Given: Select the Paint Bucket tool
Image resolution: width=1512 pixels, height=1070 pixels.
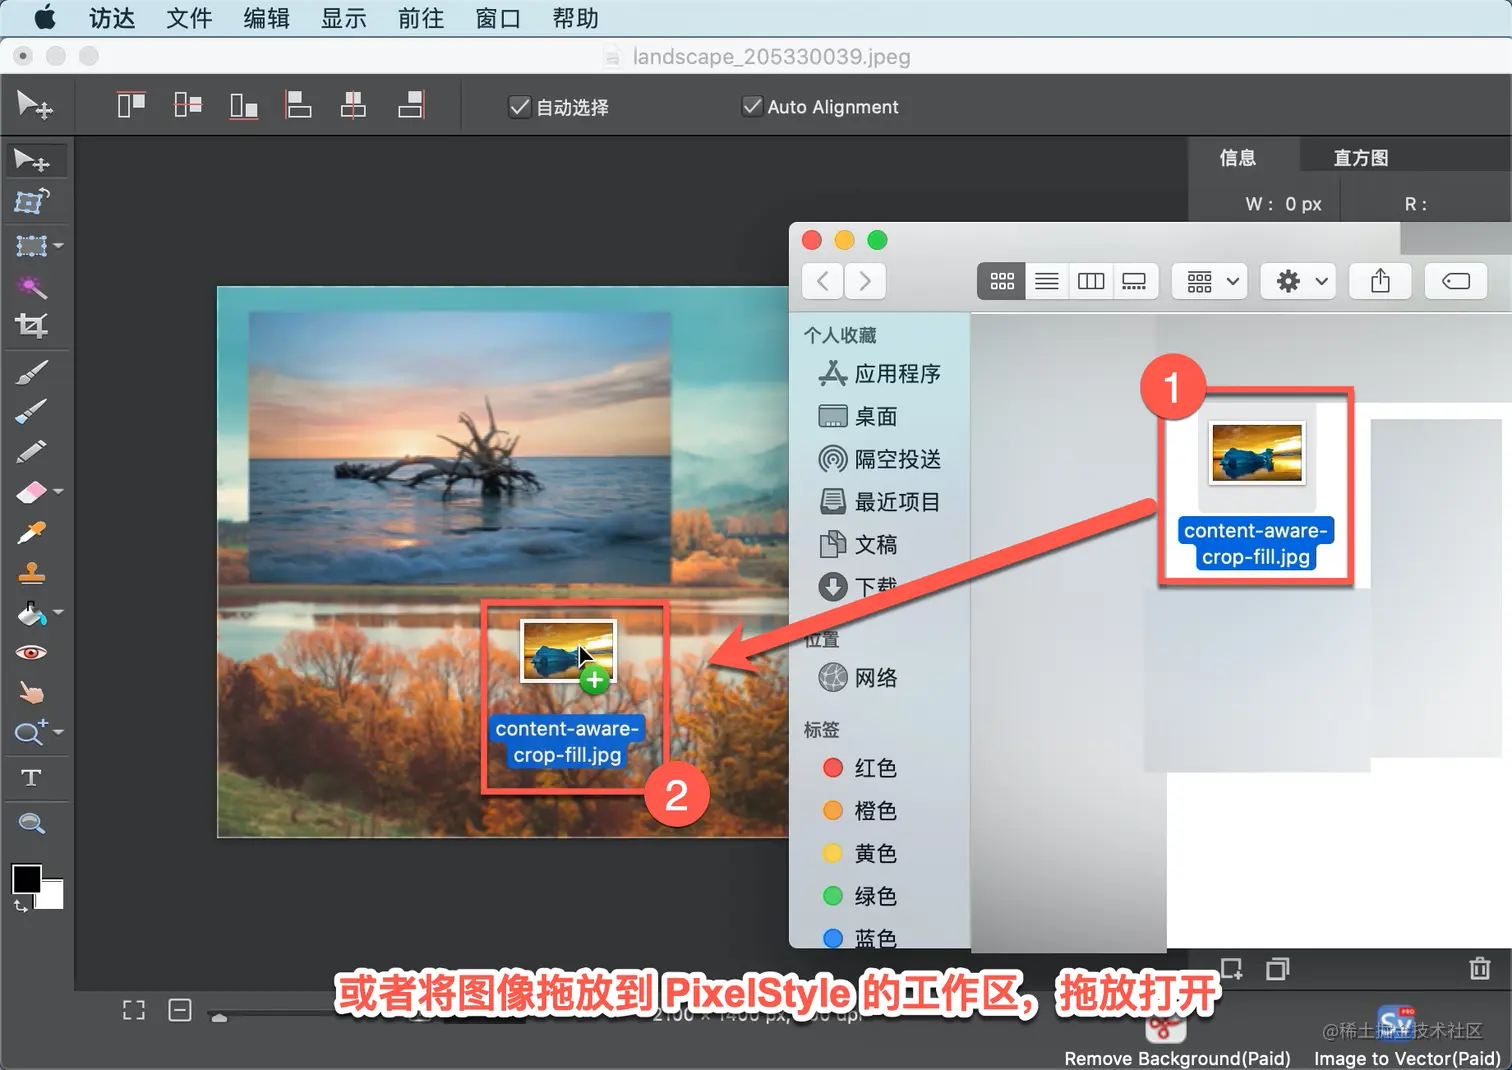Looking at the screenshot, I should 31,612.
